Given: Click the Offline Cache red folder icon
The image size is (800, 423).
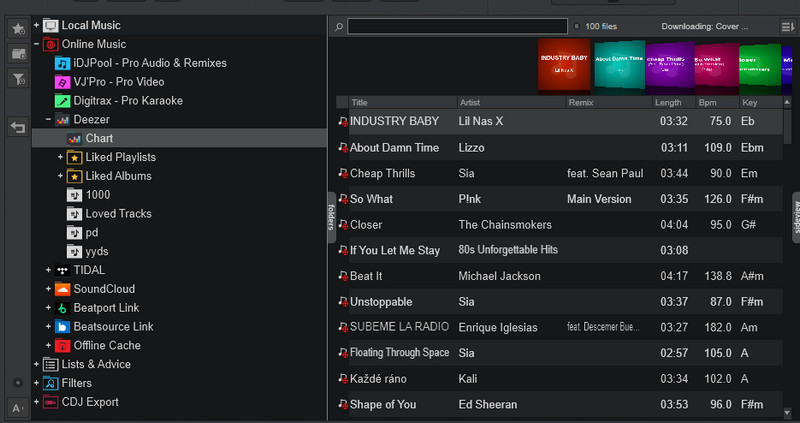Looking at the screenshot, I should [x=62, y=346].
